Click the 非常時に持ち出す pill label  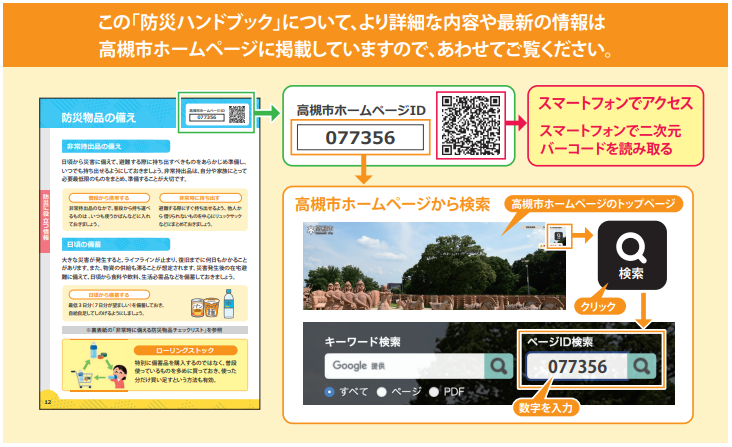(x=200, y=198)
